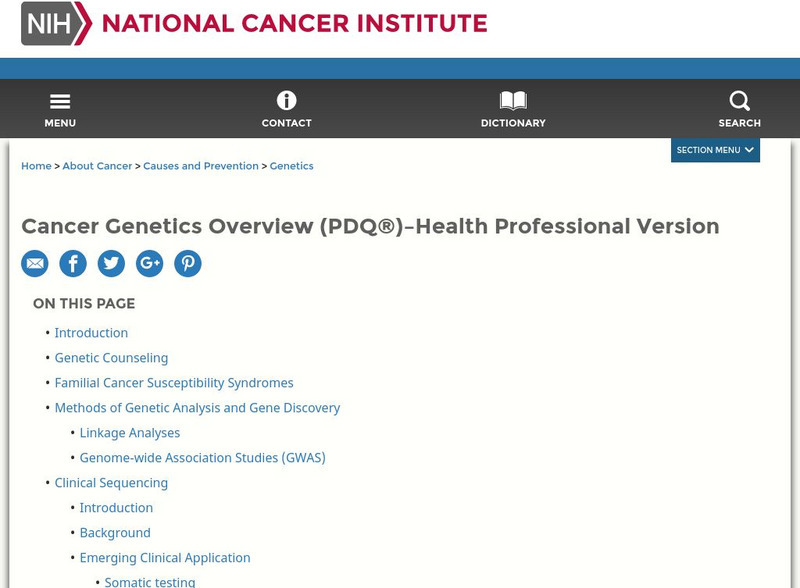The width and height of the screenshot is (800, 588).
Task: Go to Methods of Genetic Analysis link
Action: pyautogui.click(x=197, y=408)
